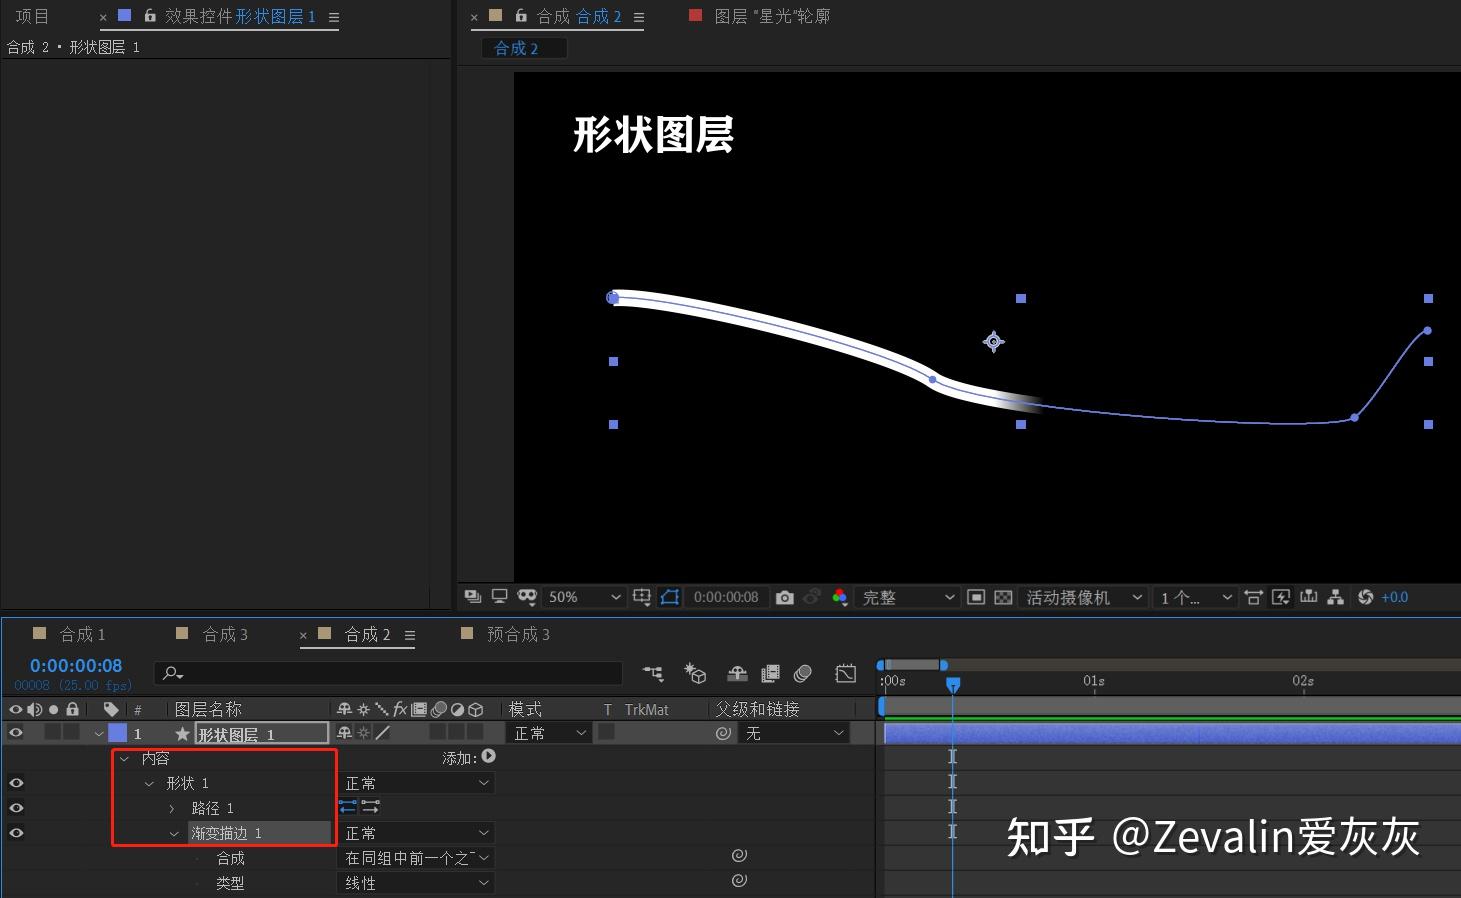Collapse the 形状 1 group
This screenshot has height=898, width=1461.
[149, 783]
